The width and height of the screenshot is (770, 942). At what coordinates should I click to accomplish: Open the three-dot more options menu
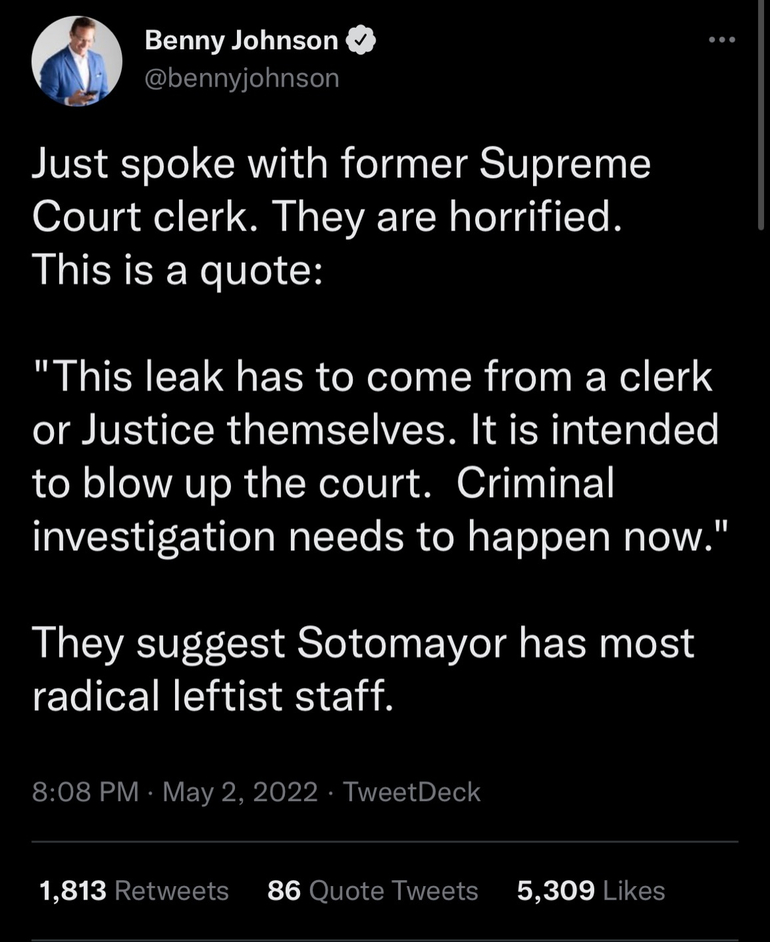point(719,41)
